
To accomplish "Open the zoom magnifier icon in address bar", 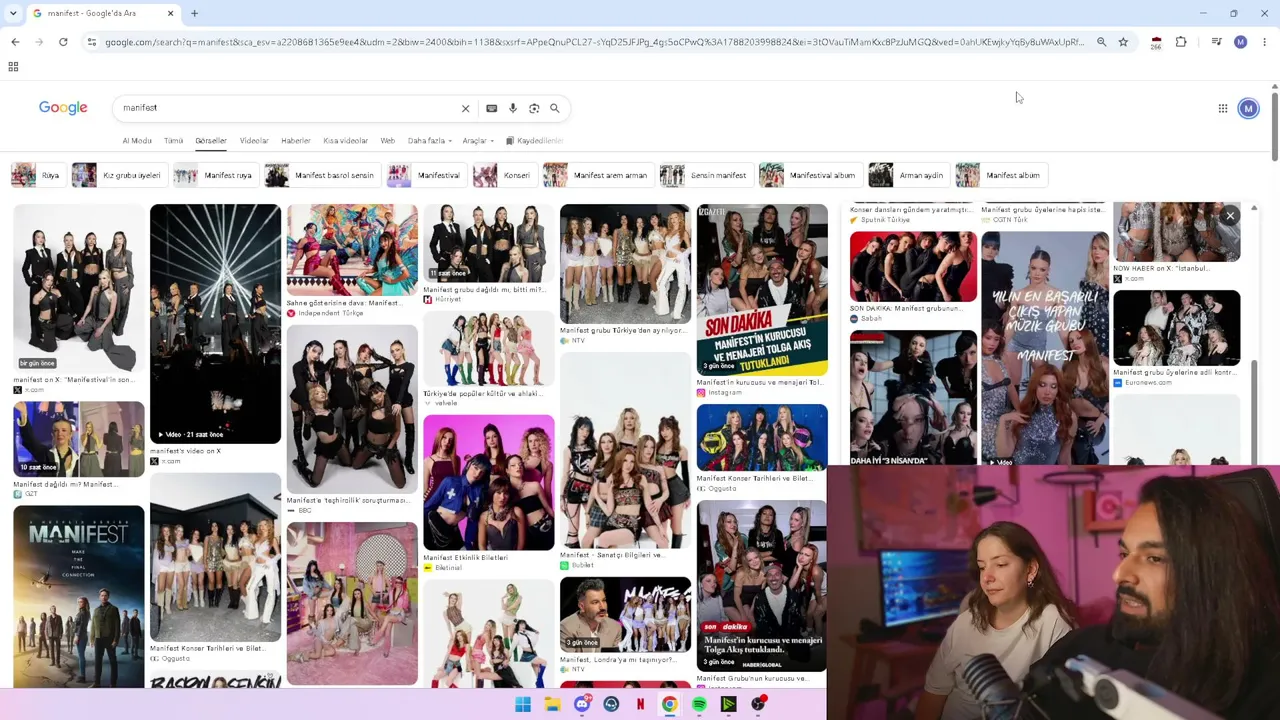I will 1101,42.
